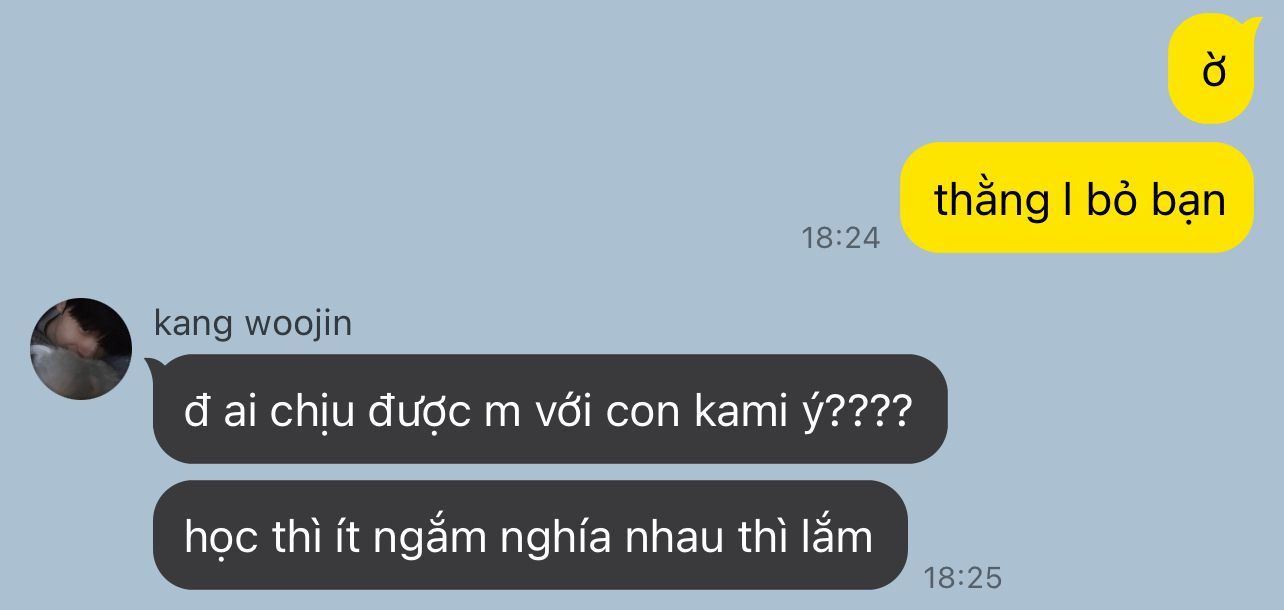Click the word 'học' in gray bubble
1284x610 pixels.
[222, 540]
